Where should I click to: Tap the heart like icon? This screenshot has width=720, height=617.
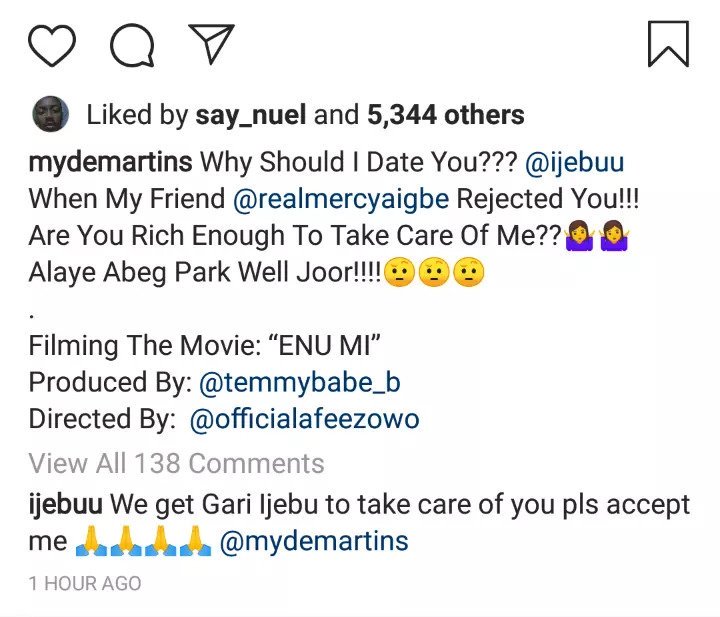(x=51, y=44)
